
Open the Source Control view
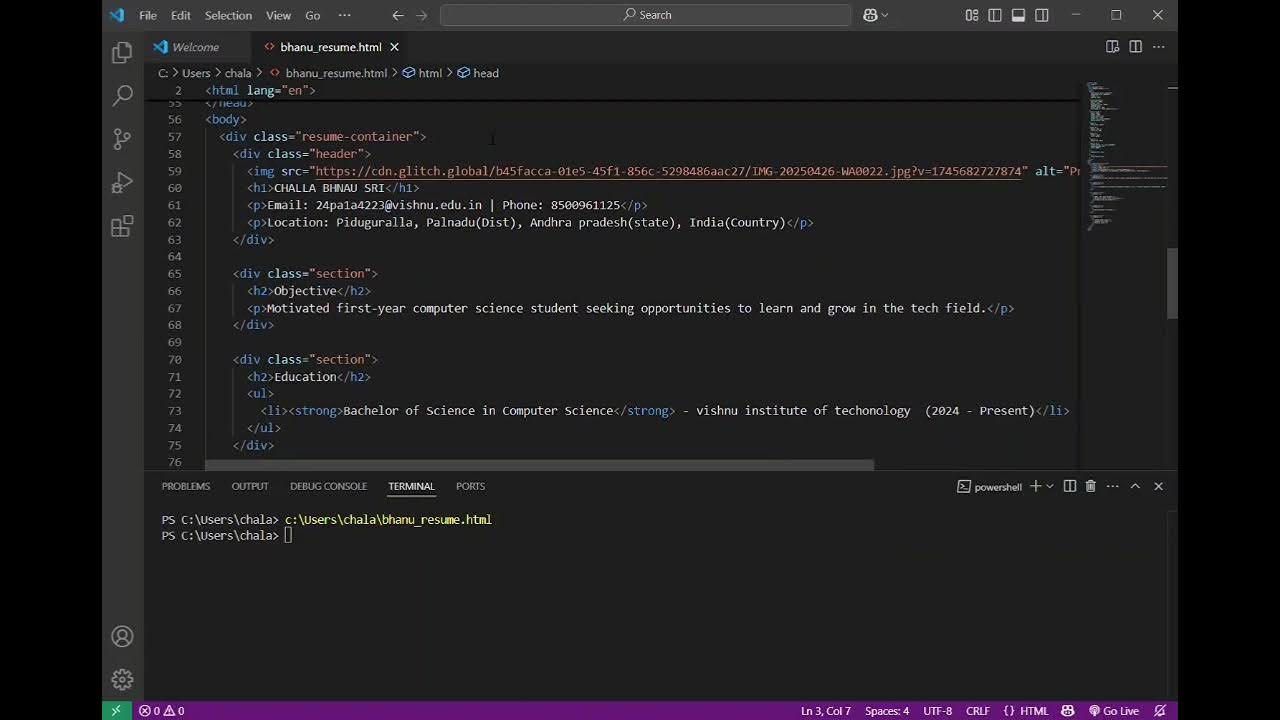point(122,139)
